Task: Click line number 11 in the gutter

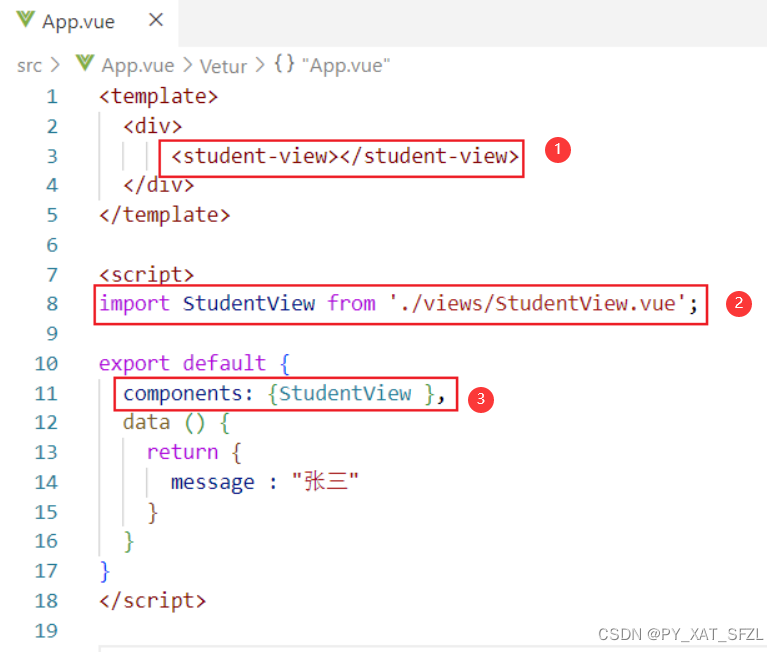Action: 46,394
